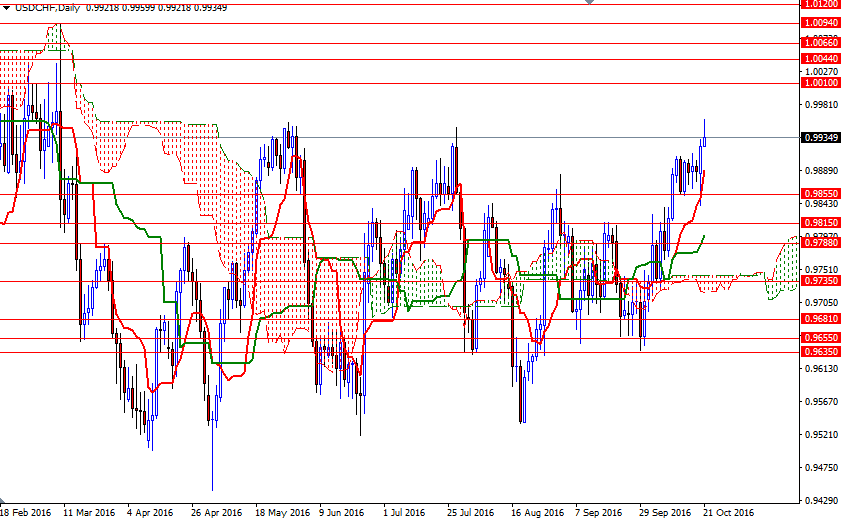The height and width of the screenshot is (520, 843).
Task: Click the chart shift marker at top
Action: (x=589, y=2)
